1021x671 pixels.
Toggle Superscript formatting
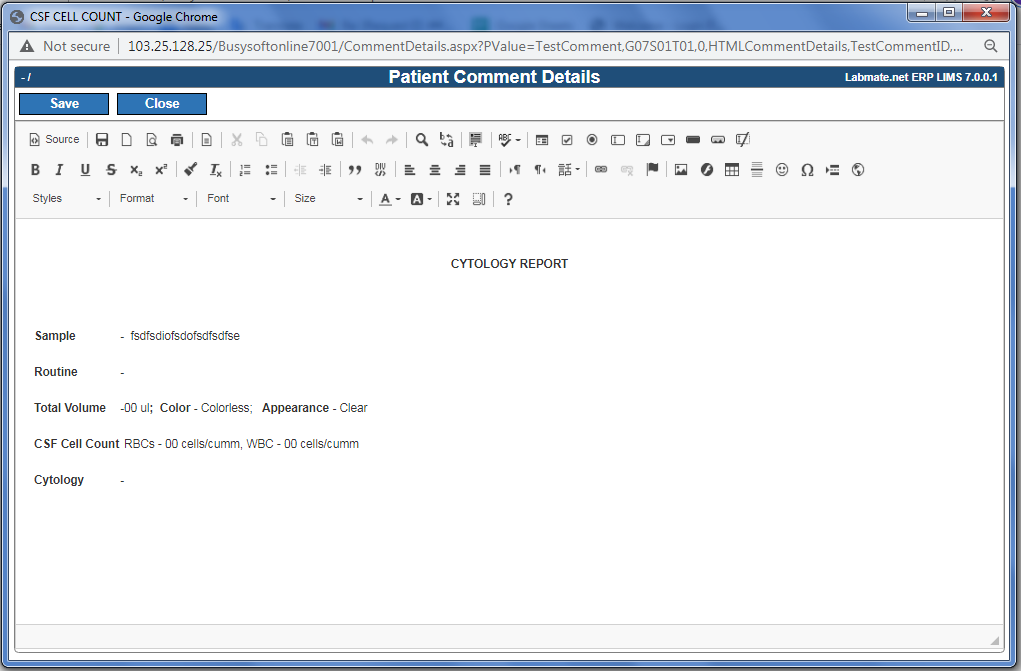pos(161,170)
